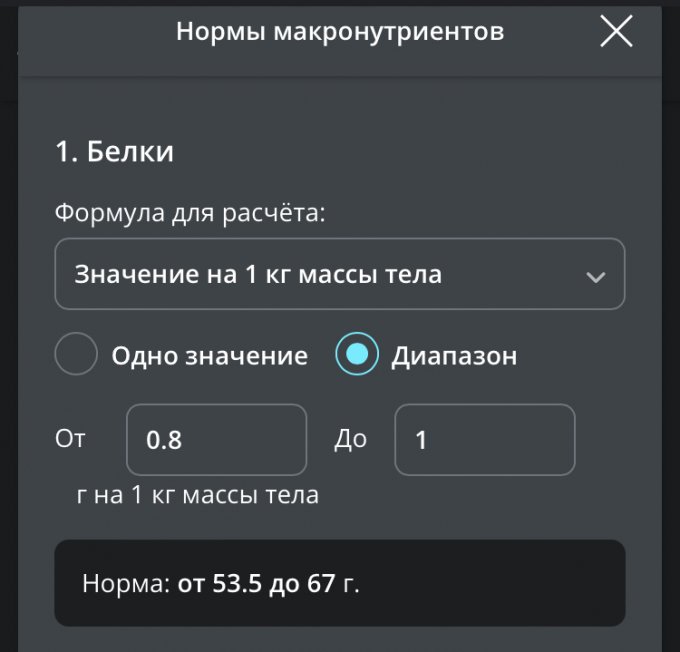The width and height of the screenshot is (680, 652).
Task: Click the Нормы макронутриентов dialog title
Action: [x=340, y=32]
